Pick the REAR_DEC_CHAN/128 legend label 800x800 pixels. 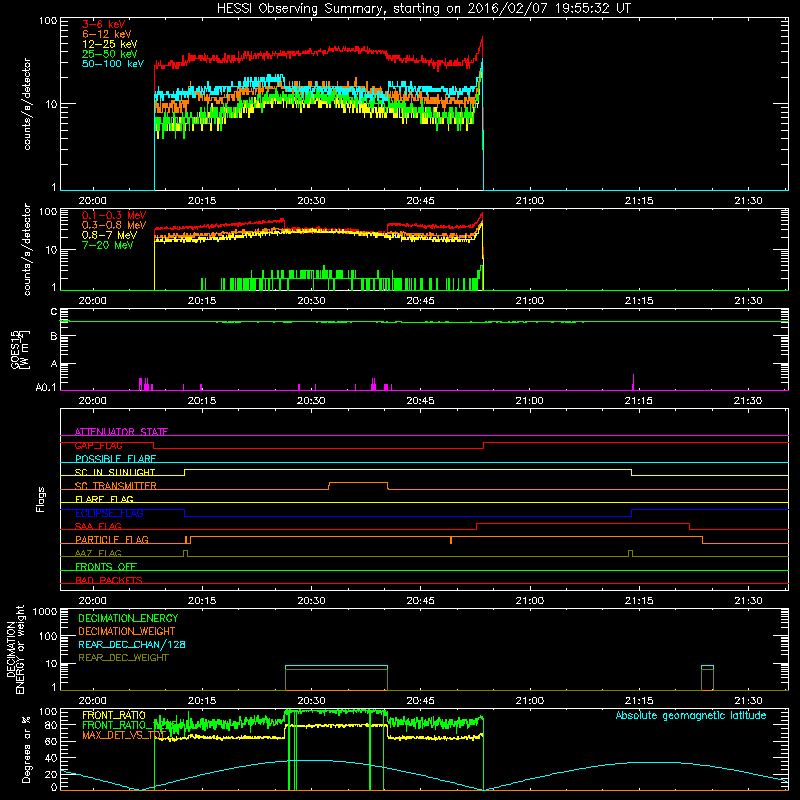pos(132,644)
